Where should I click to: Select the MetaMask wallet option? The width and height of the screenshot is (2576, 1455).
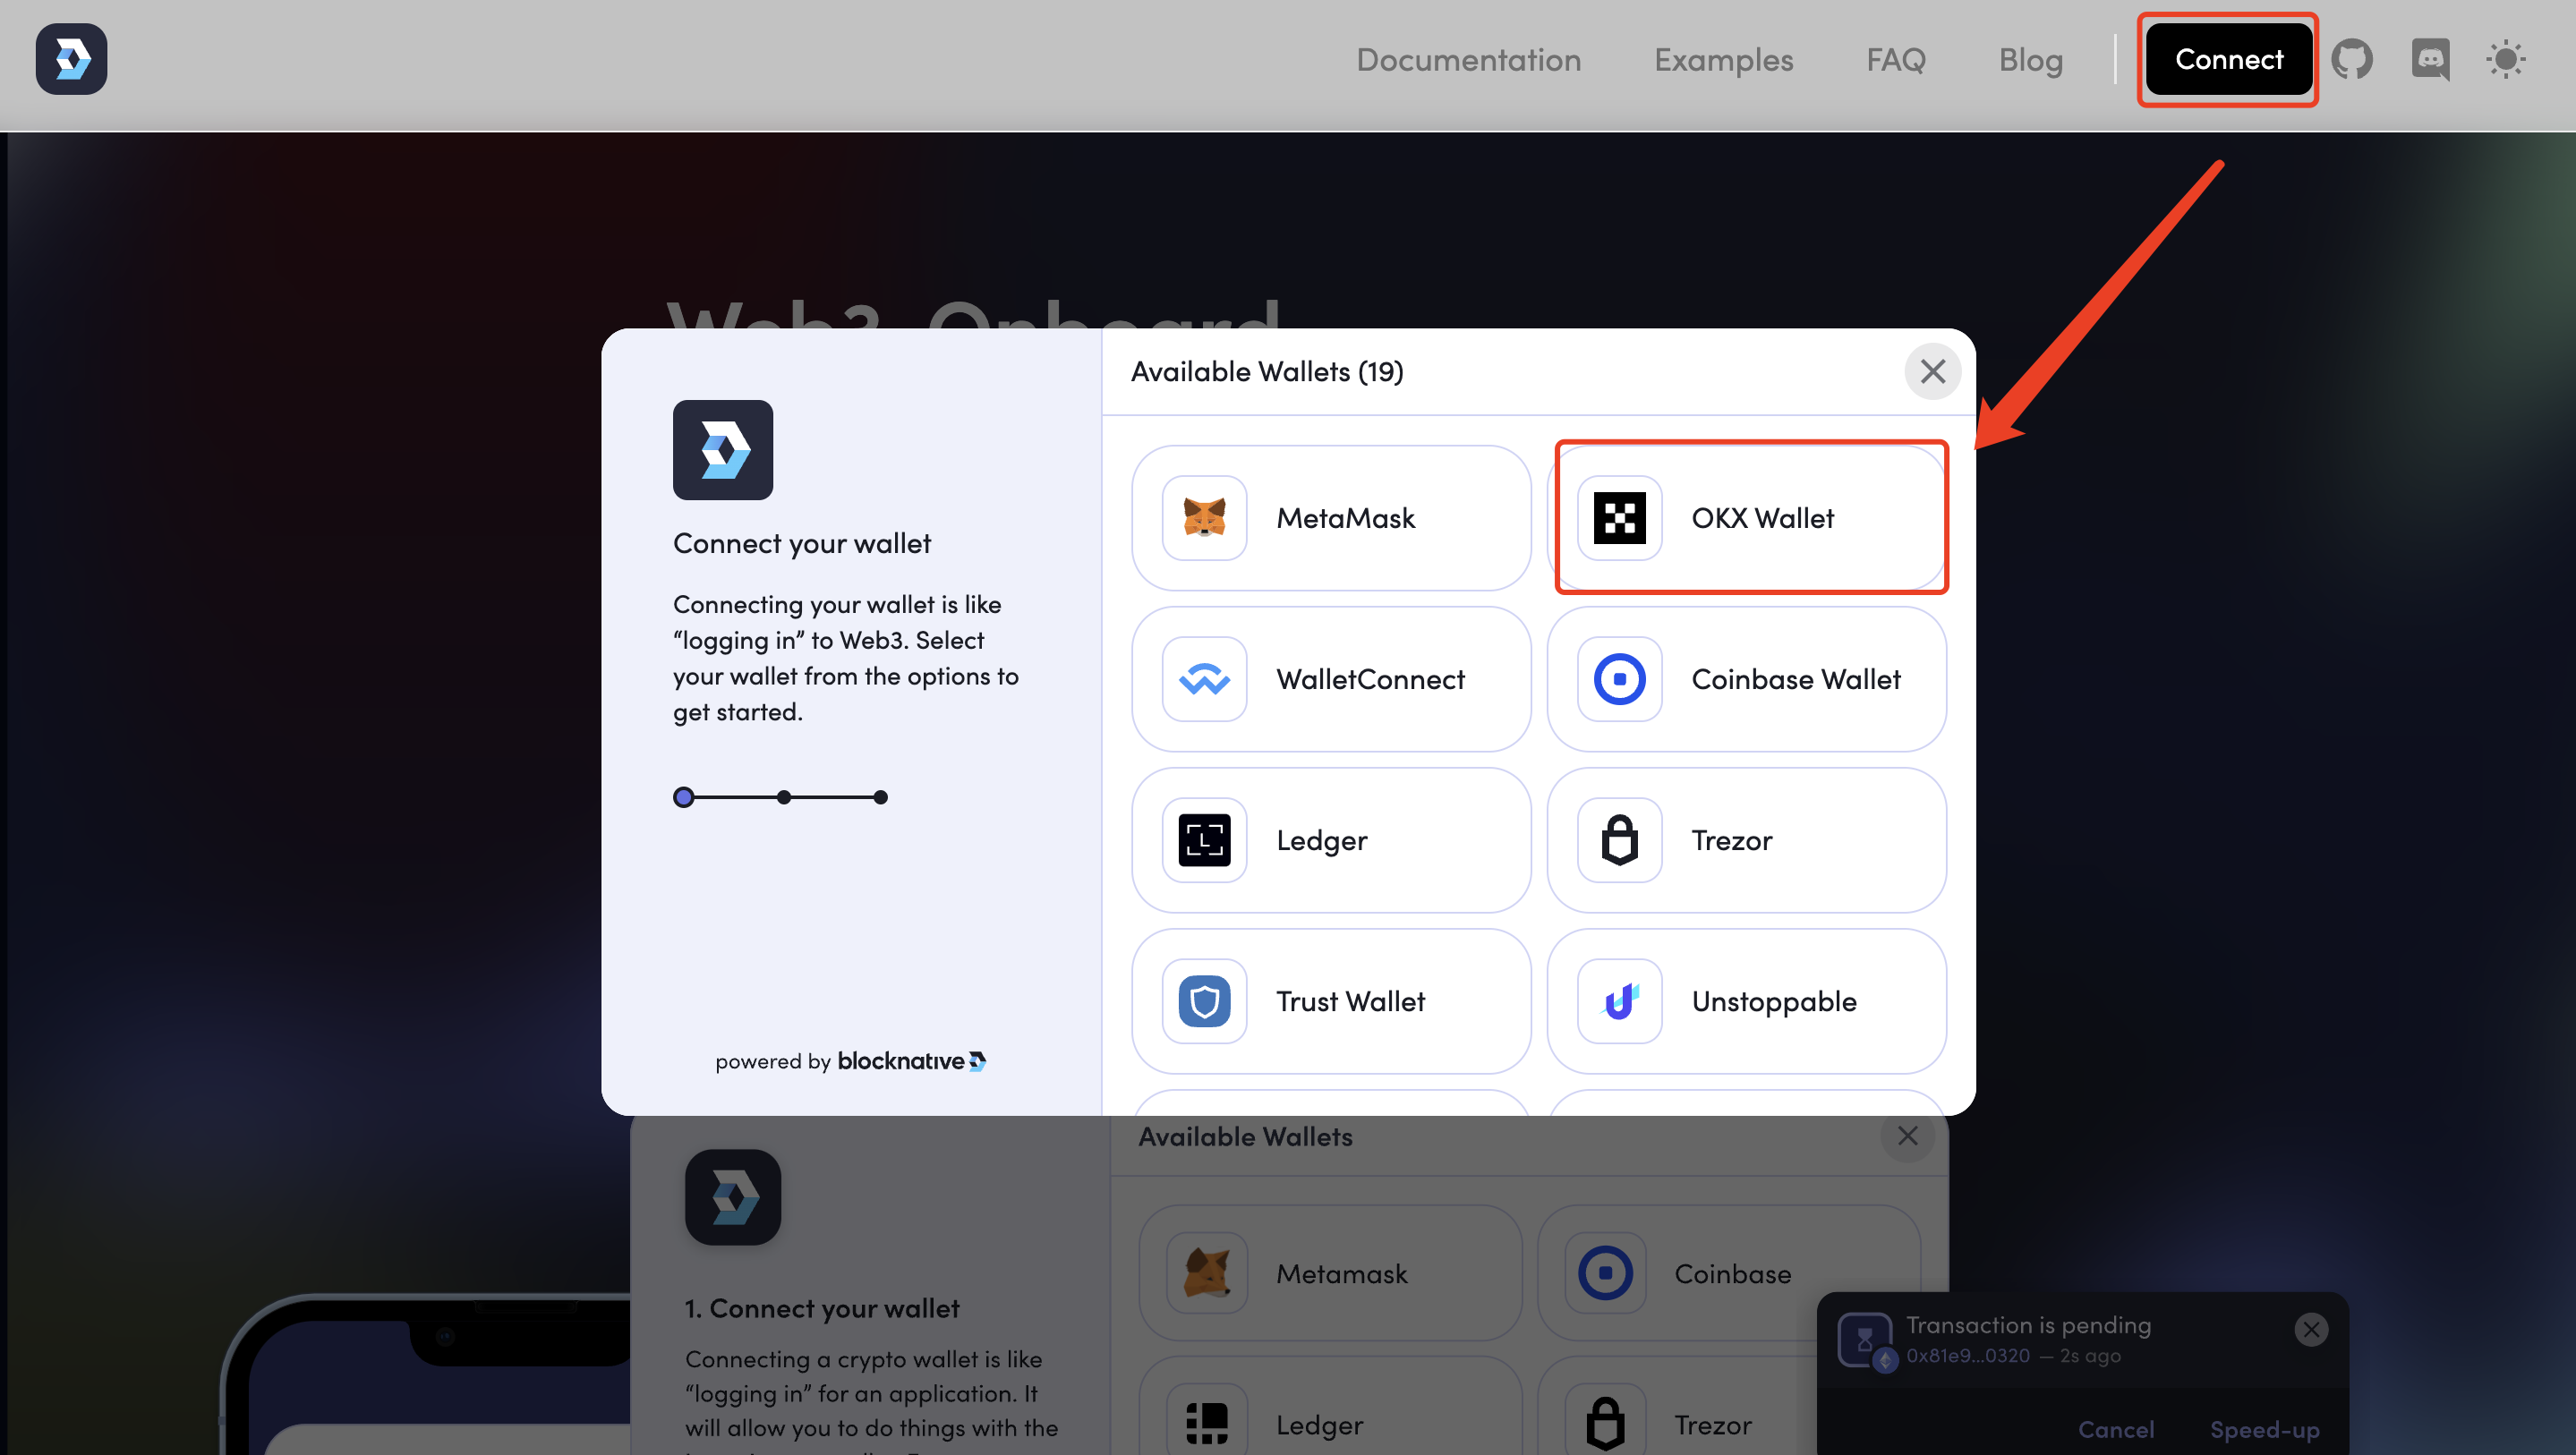pos(1331,518)
